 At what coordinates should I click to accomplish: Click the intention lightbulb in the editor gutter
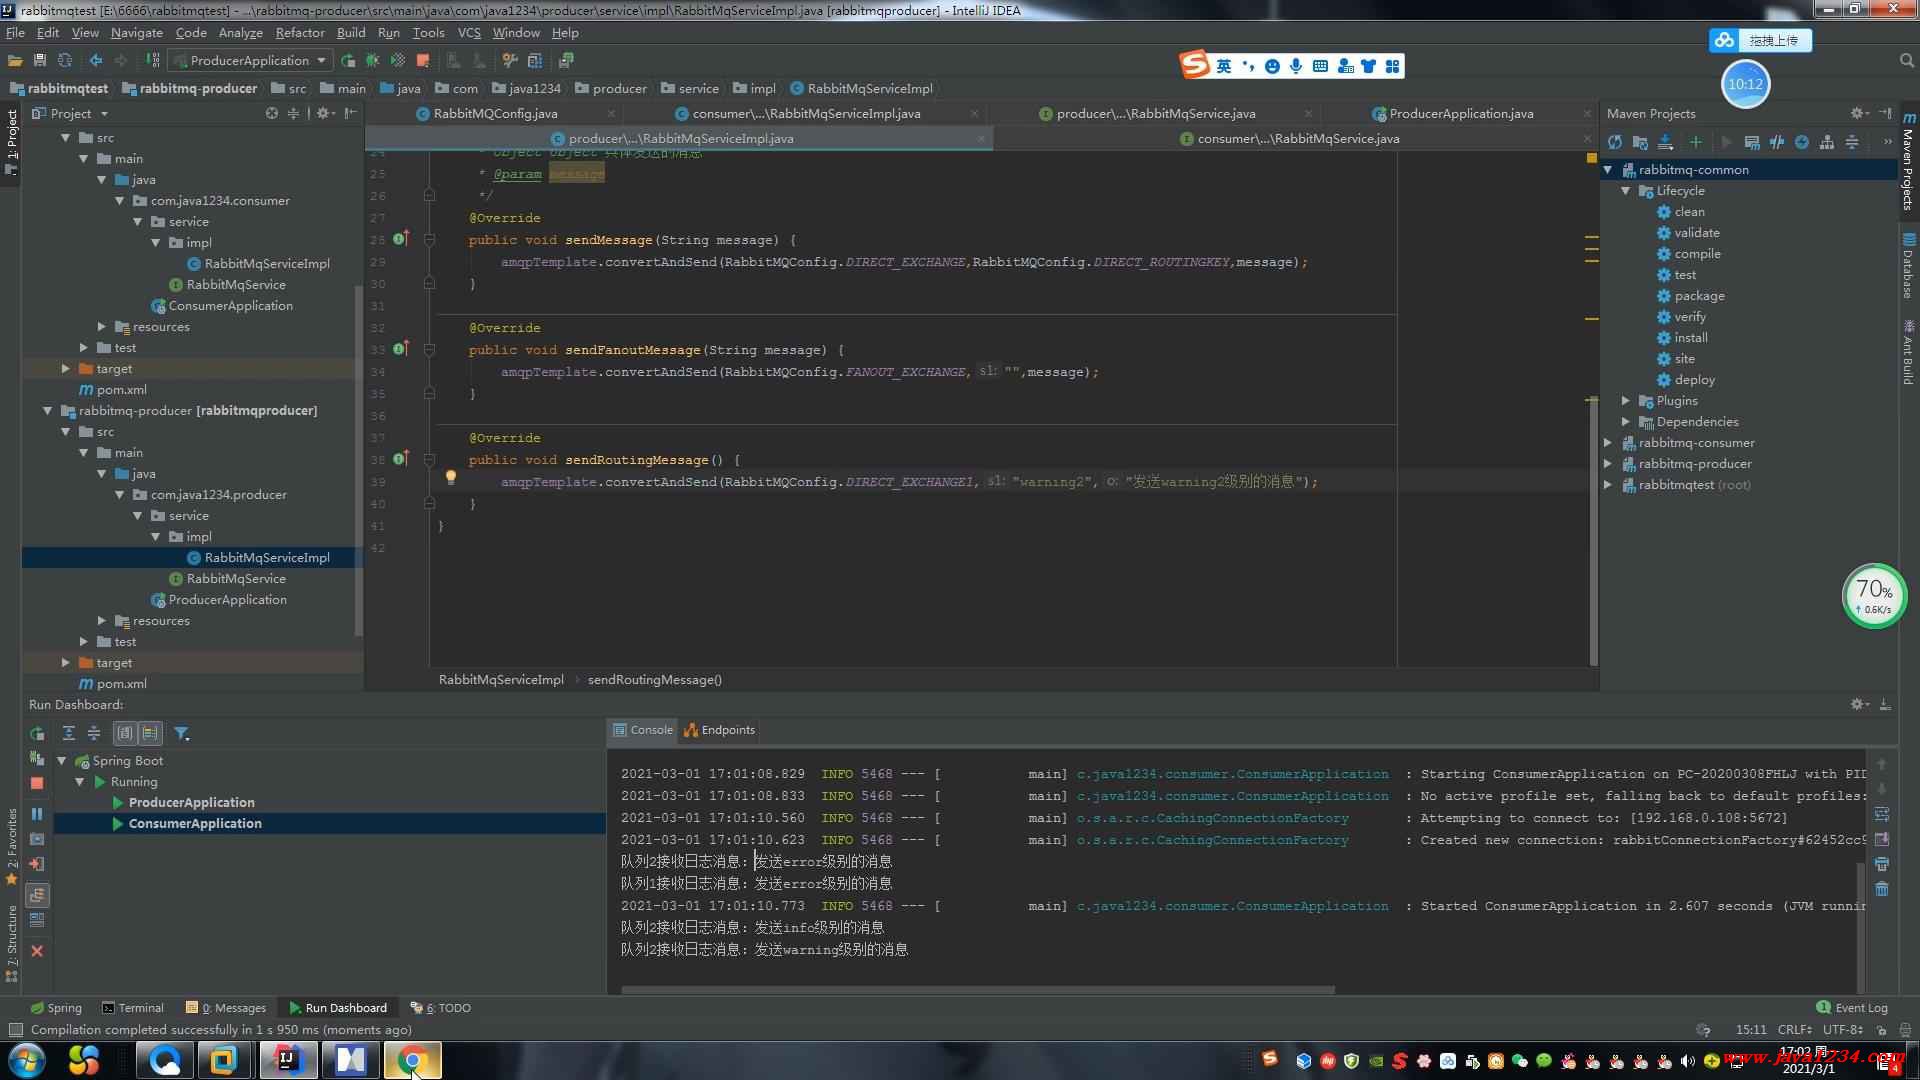pos(451,478)
